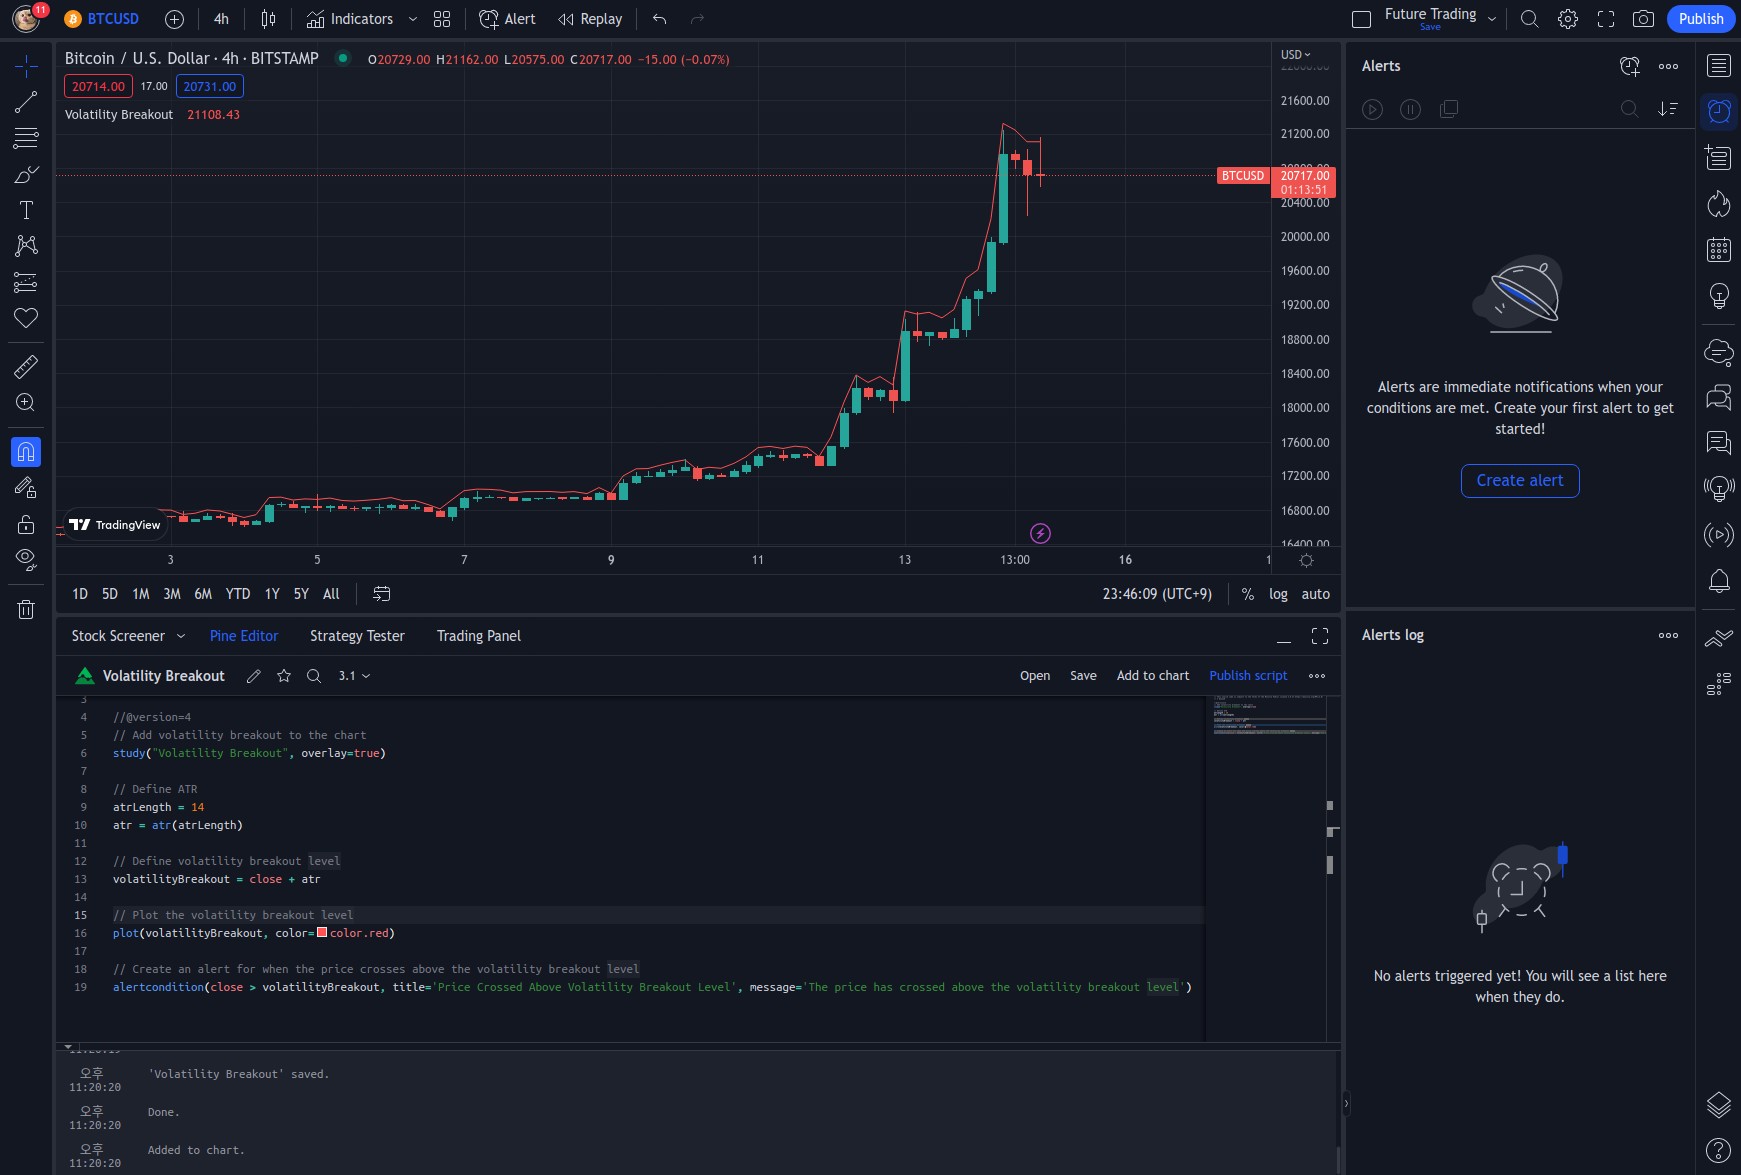
Task: Click Add to chart
Action: click(x=1153, y=676)
